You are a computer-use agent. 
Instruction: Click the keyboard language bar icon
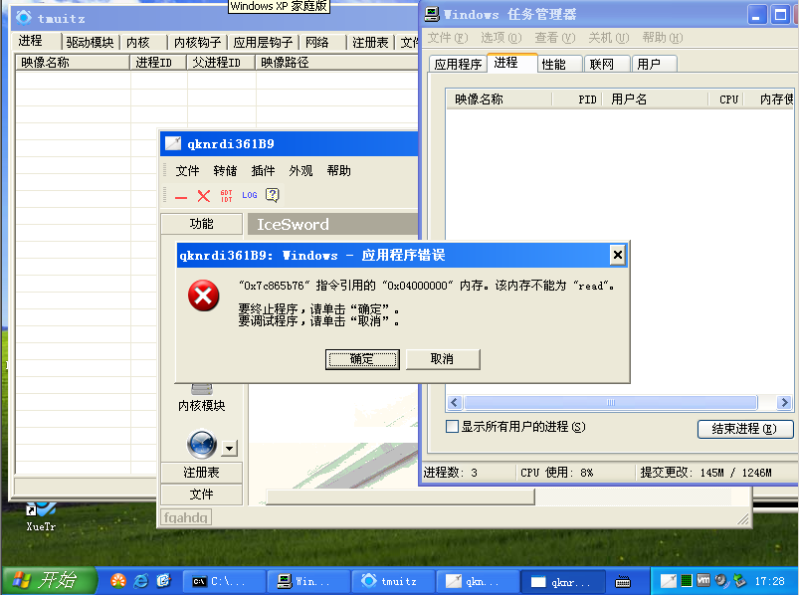tap(623, 581)
